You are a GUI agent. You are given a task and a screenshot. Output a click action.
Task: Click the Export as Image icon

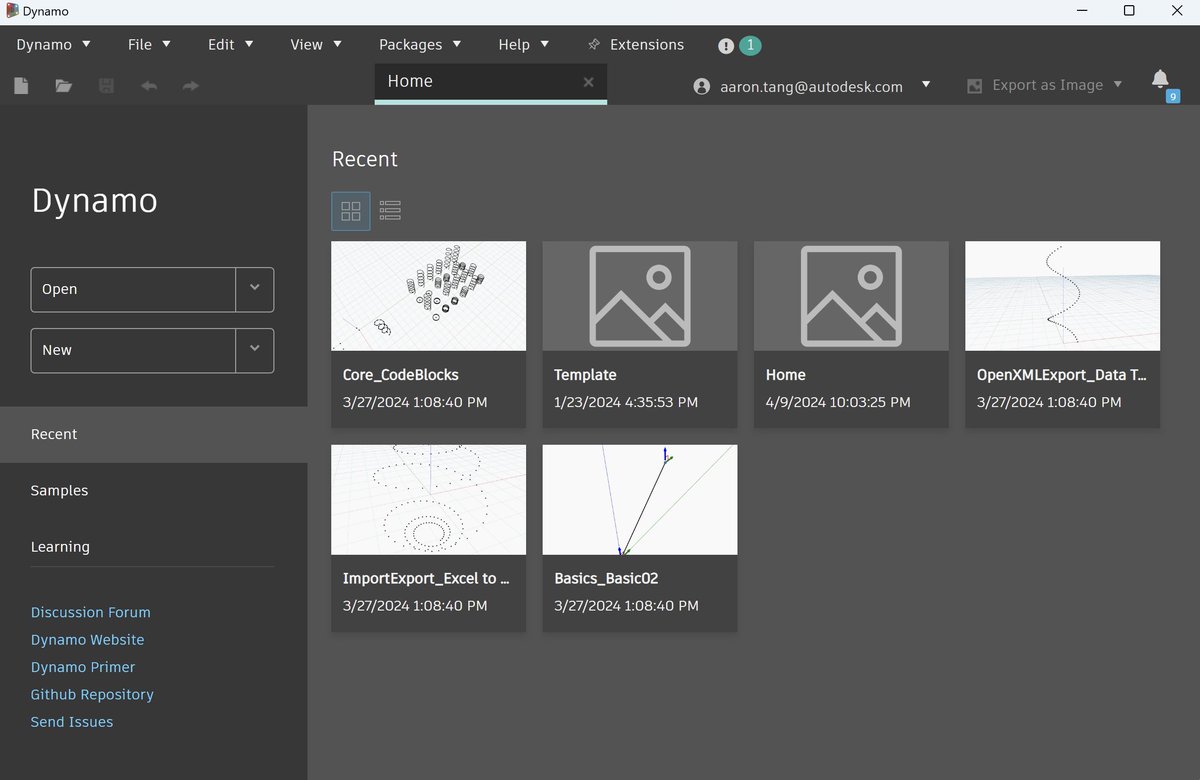click(x=975, y=86)
